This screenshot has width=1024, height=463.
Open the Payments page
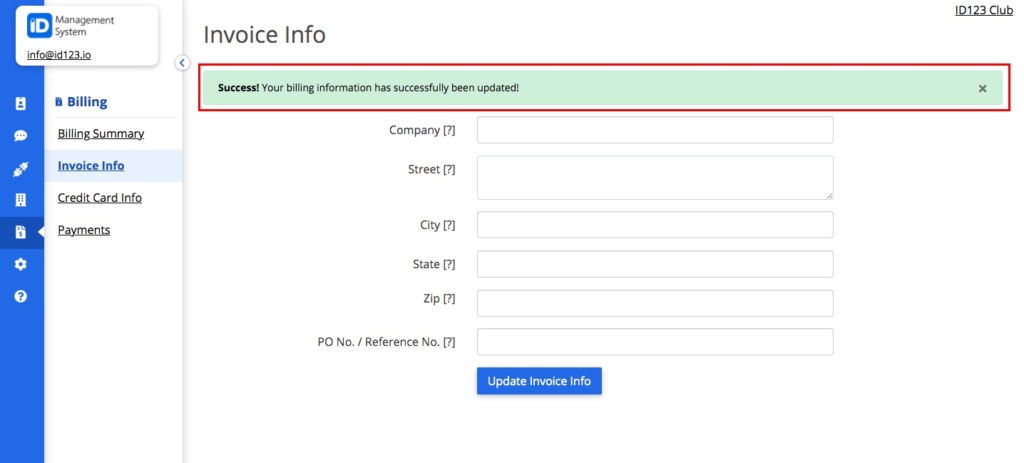pyautogui.click(x=84, y=230)
